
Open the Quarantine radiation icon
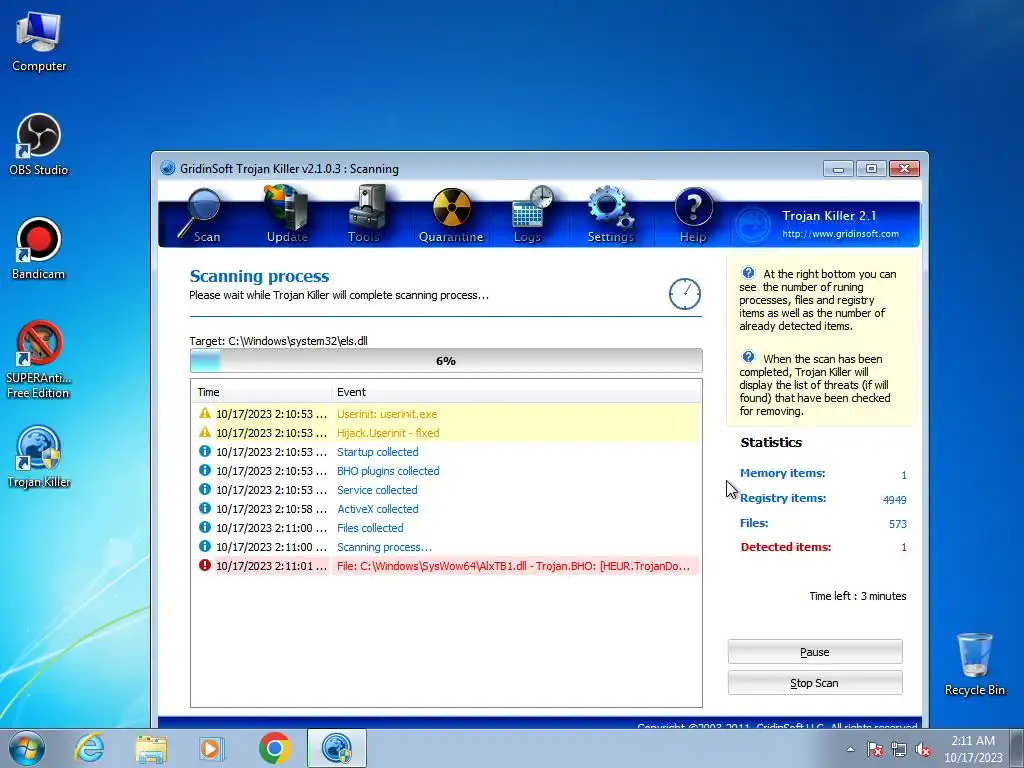point(451,216)
